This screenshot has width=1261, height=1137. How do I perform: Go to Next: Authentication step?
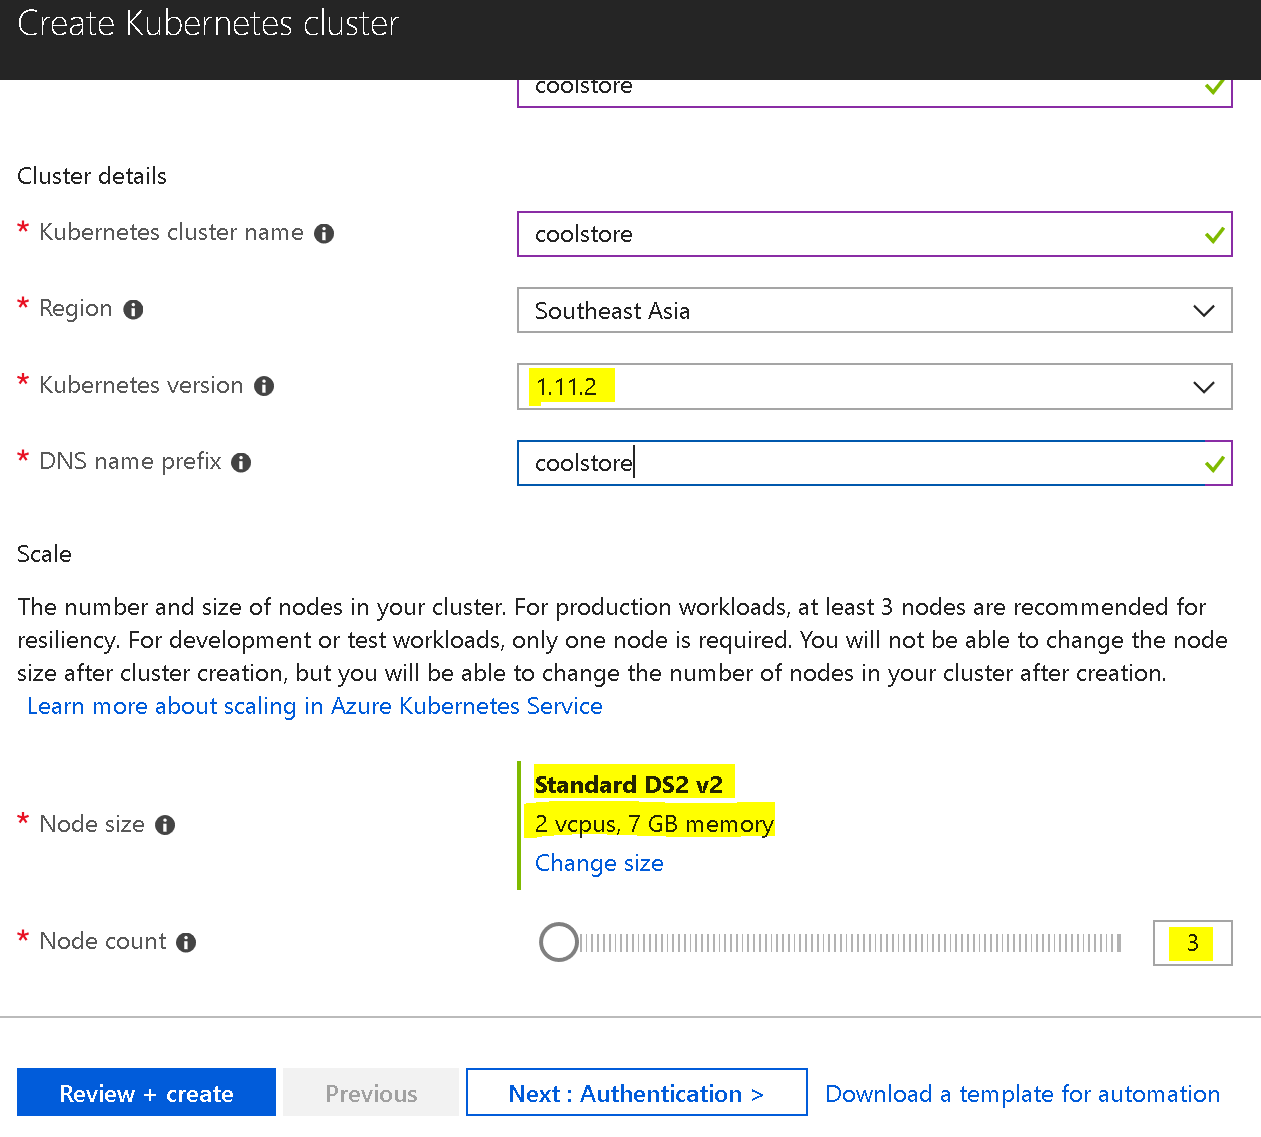(636, 1093)
